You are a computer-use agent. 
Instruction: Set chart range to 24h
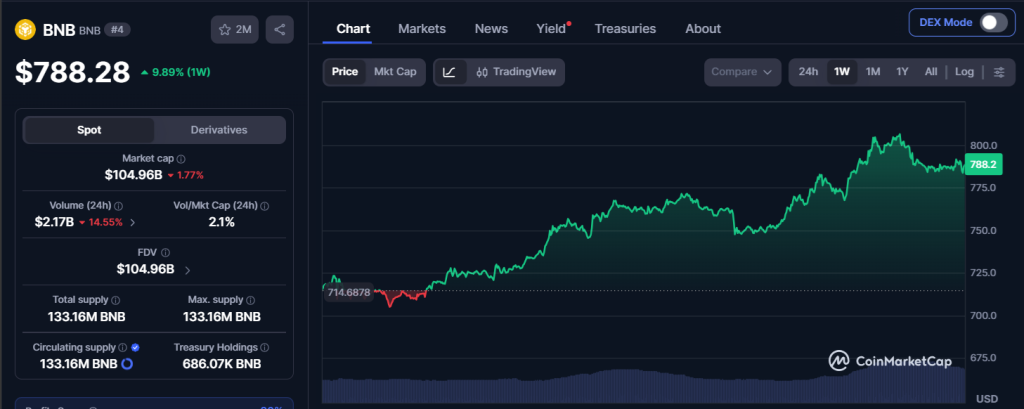[x=808, y=72]
